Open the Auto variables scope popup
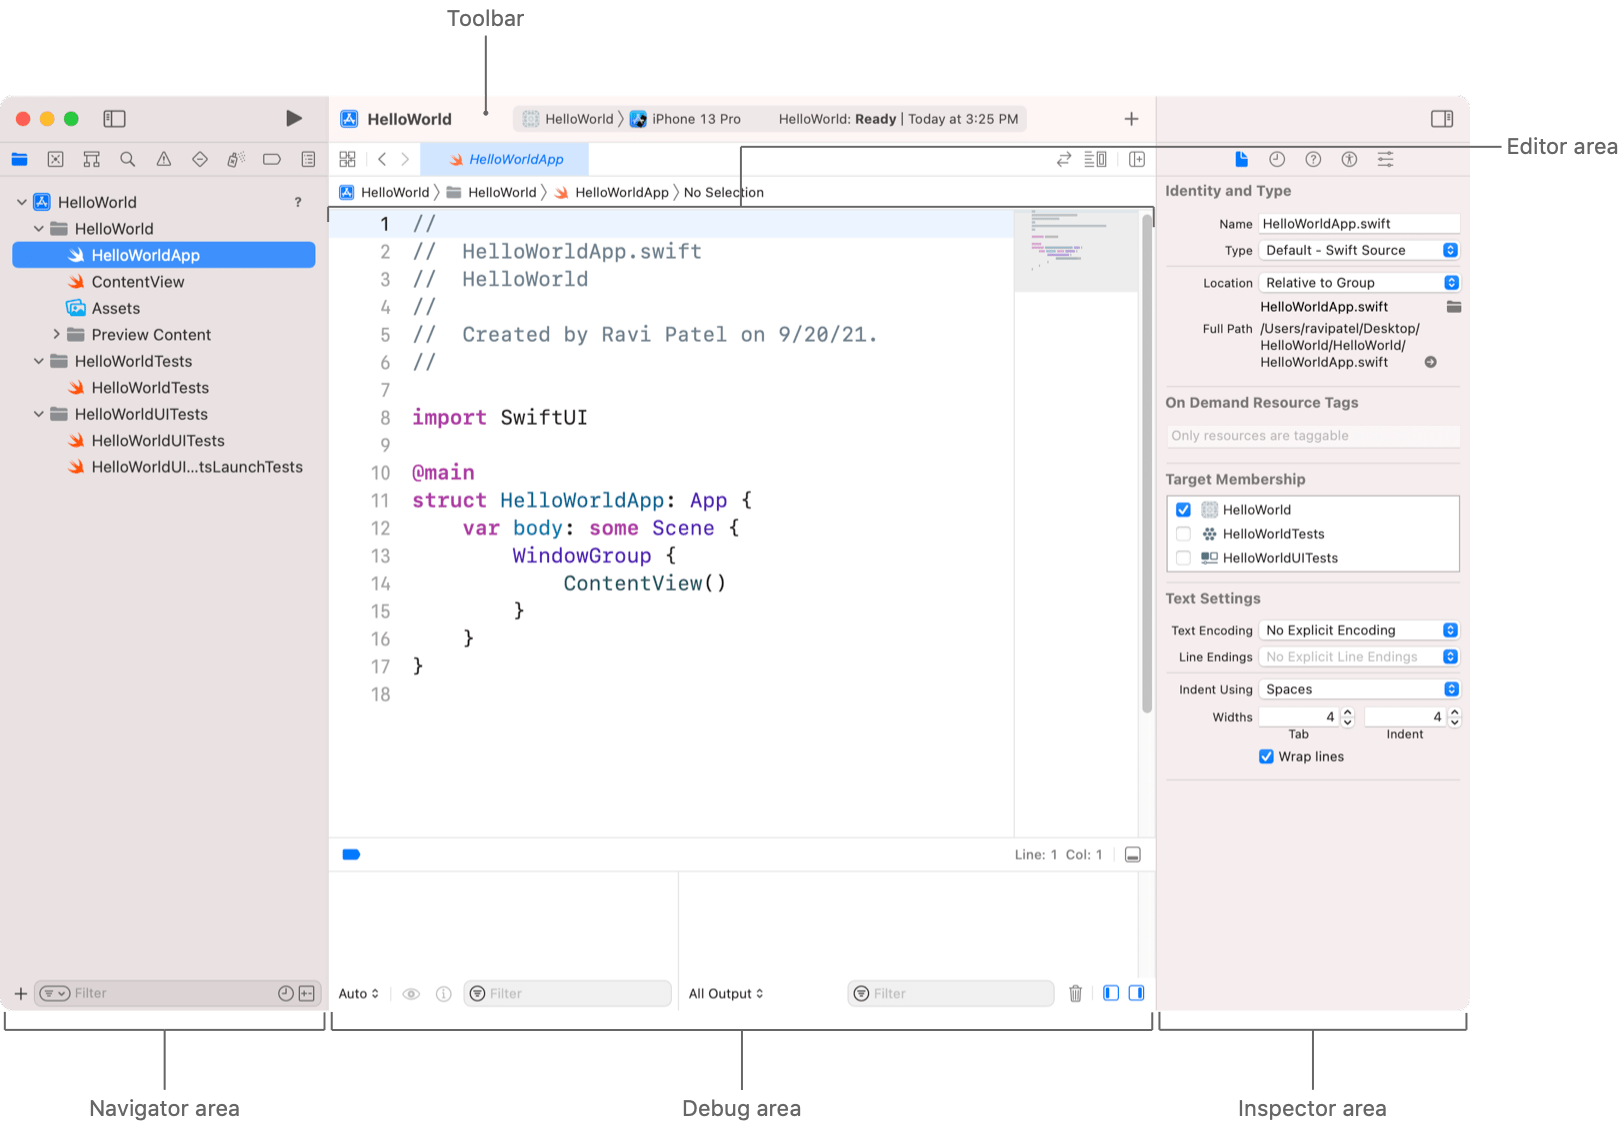Screen dimensions: 1623x1126 tap(358, 993)
